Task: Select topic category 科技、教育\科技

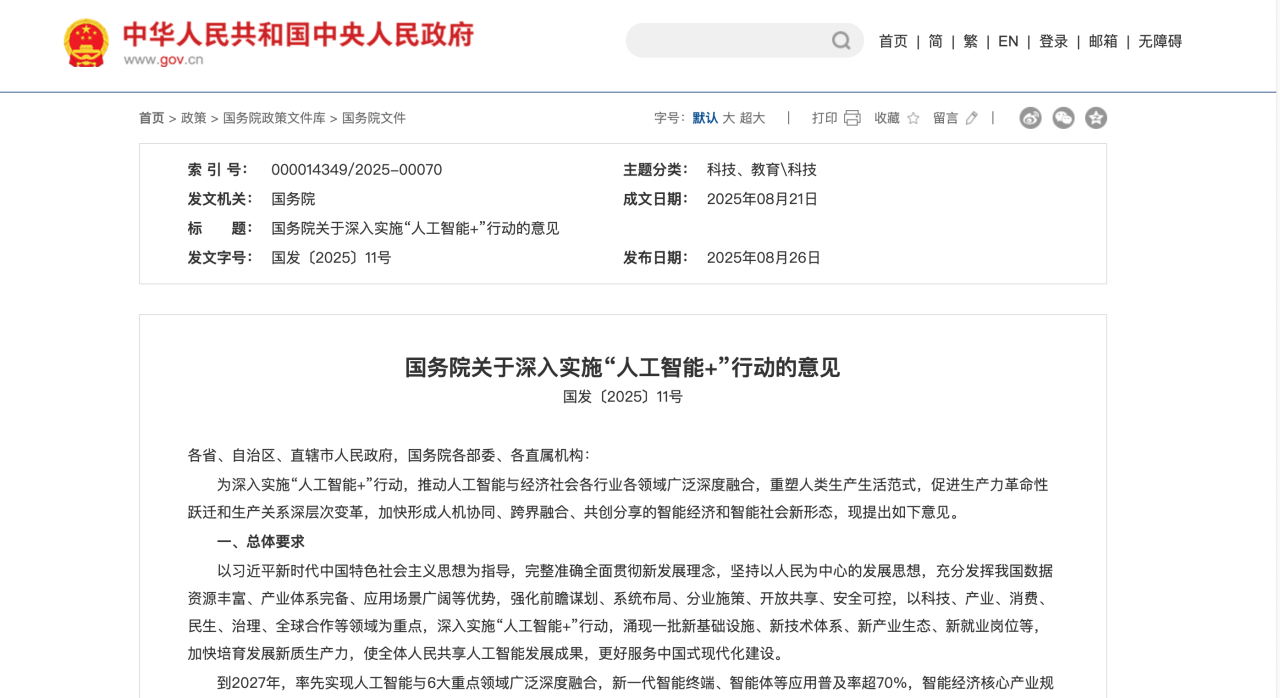Action: click(762, 170)
